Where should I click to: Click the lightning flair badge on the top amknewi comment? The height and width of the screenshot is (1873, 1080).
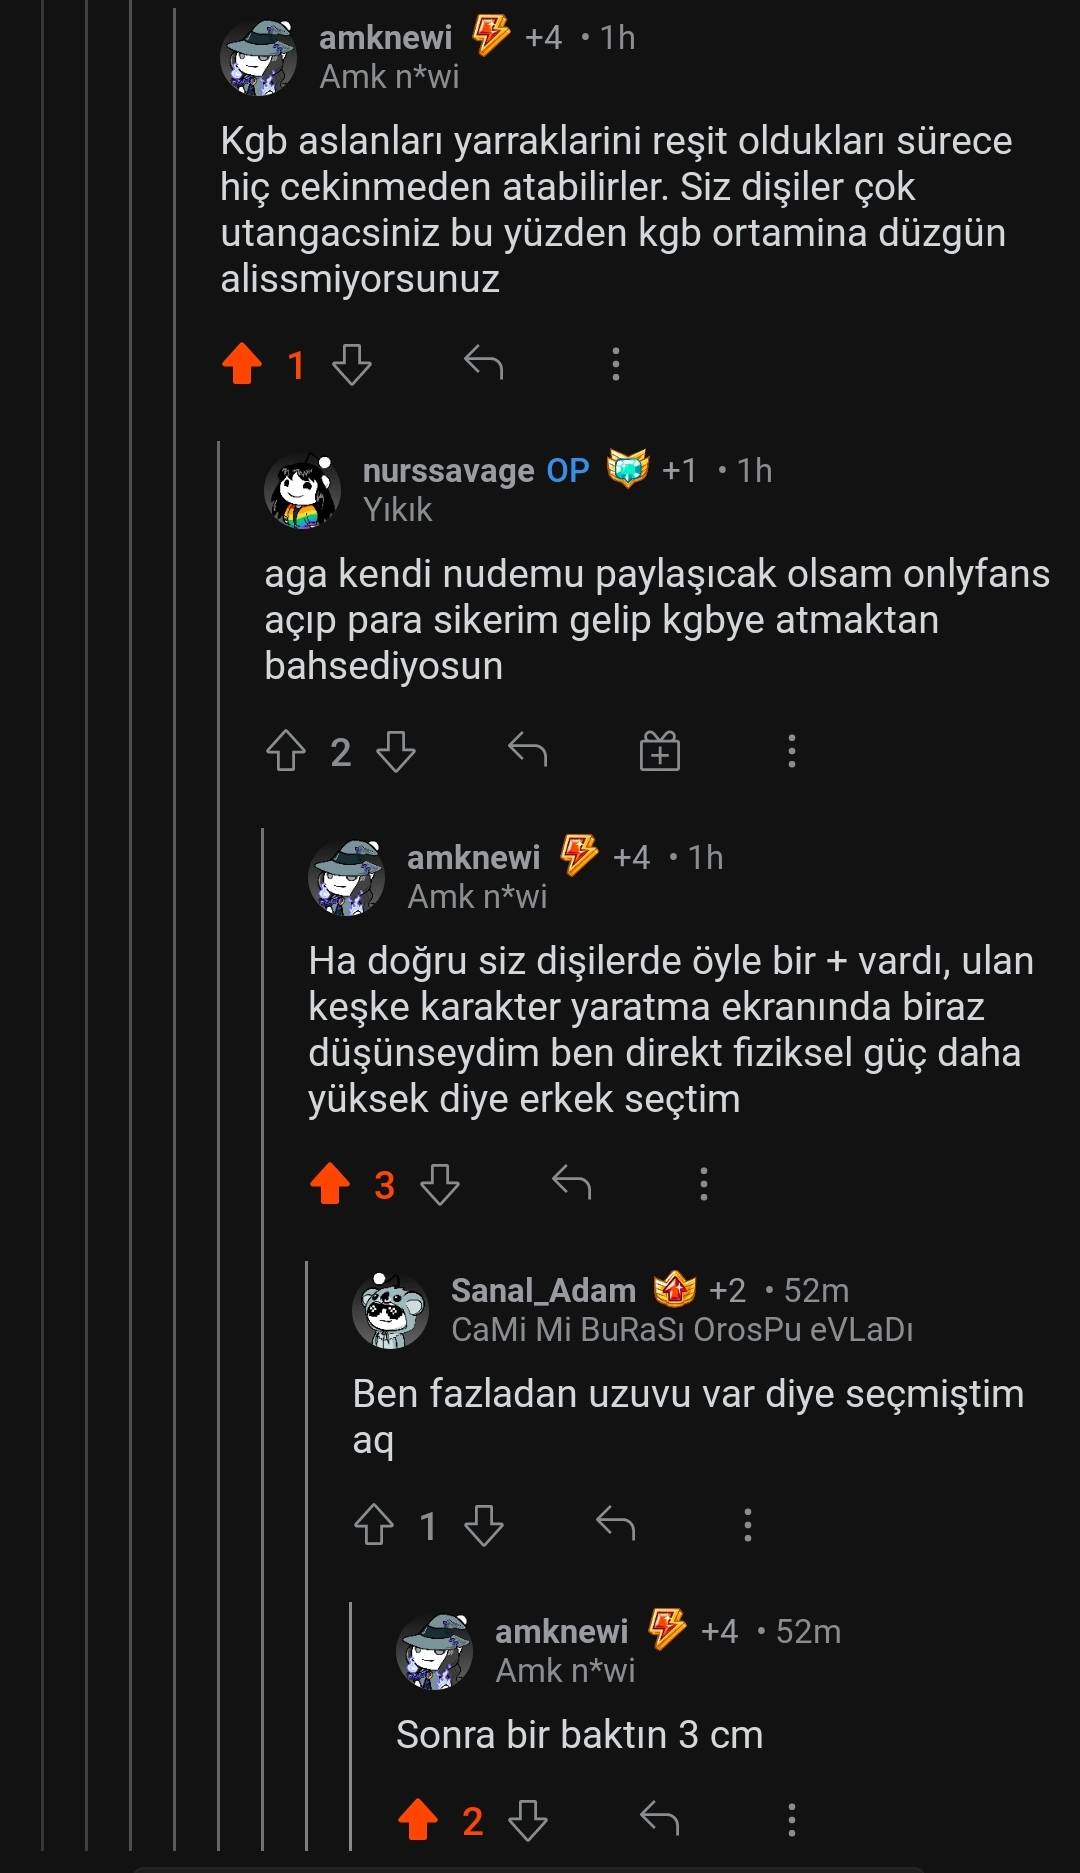pyautogui.click(x=490, y=37)
